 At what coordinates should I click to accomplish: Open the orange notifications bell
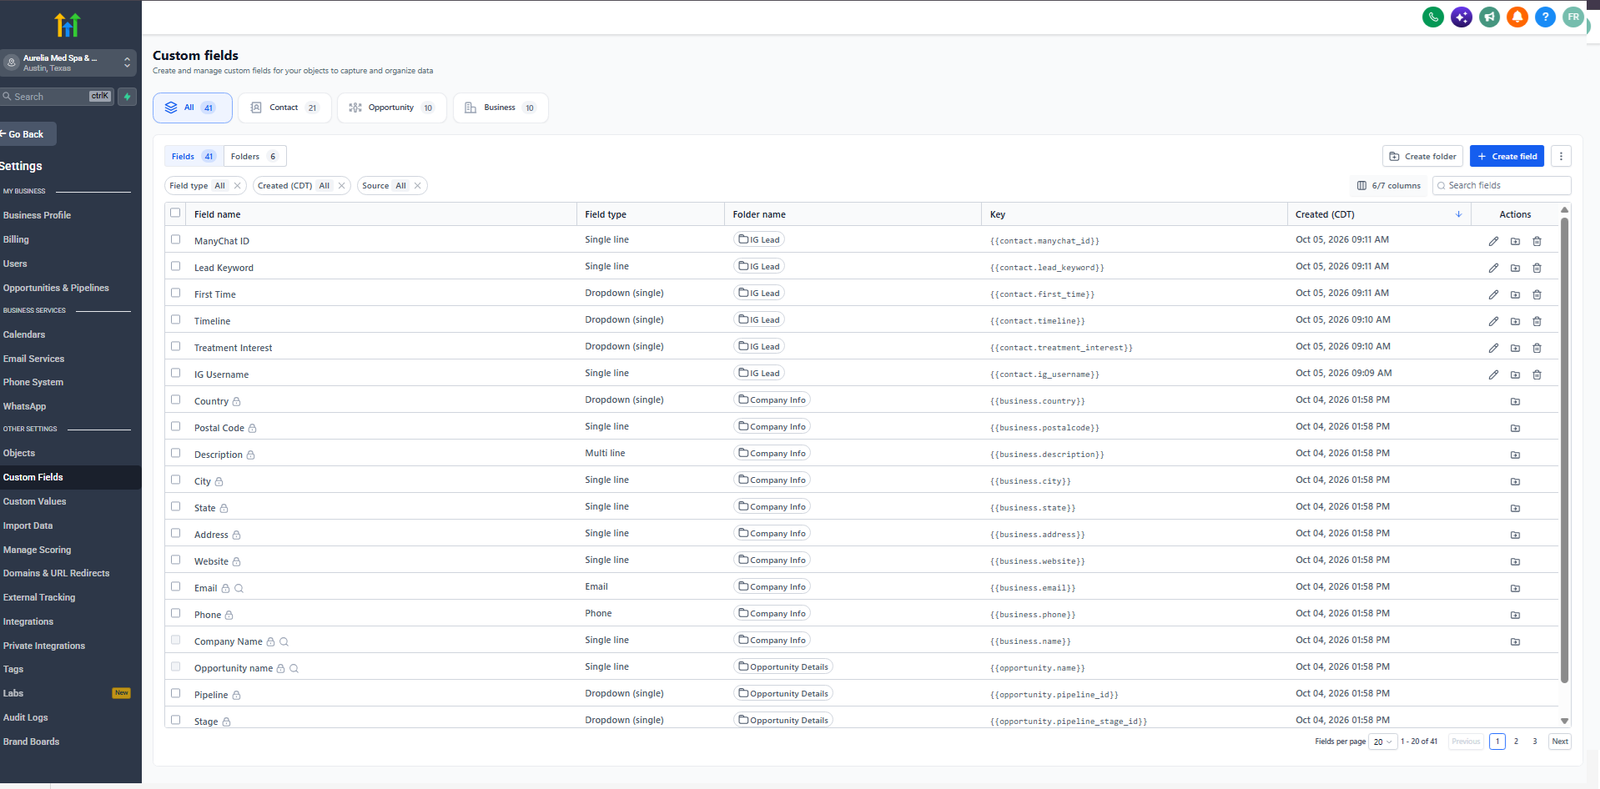[1517, 17]
